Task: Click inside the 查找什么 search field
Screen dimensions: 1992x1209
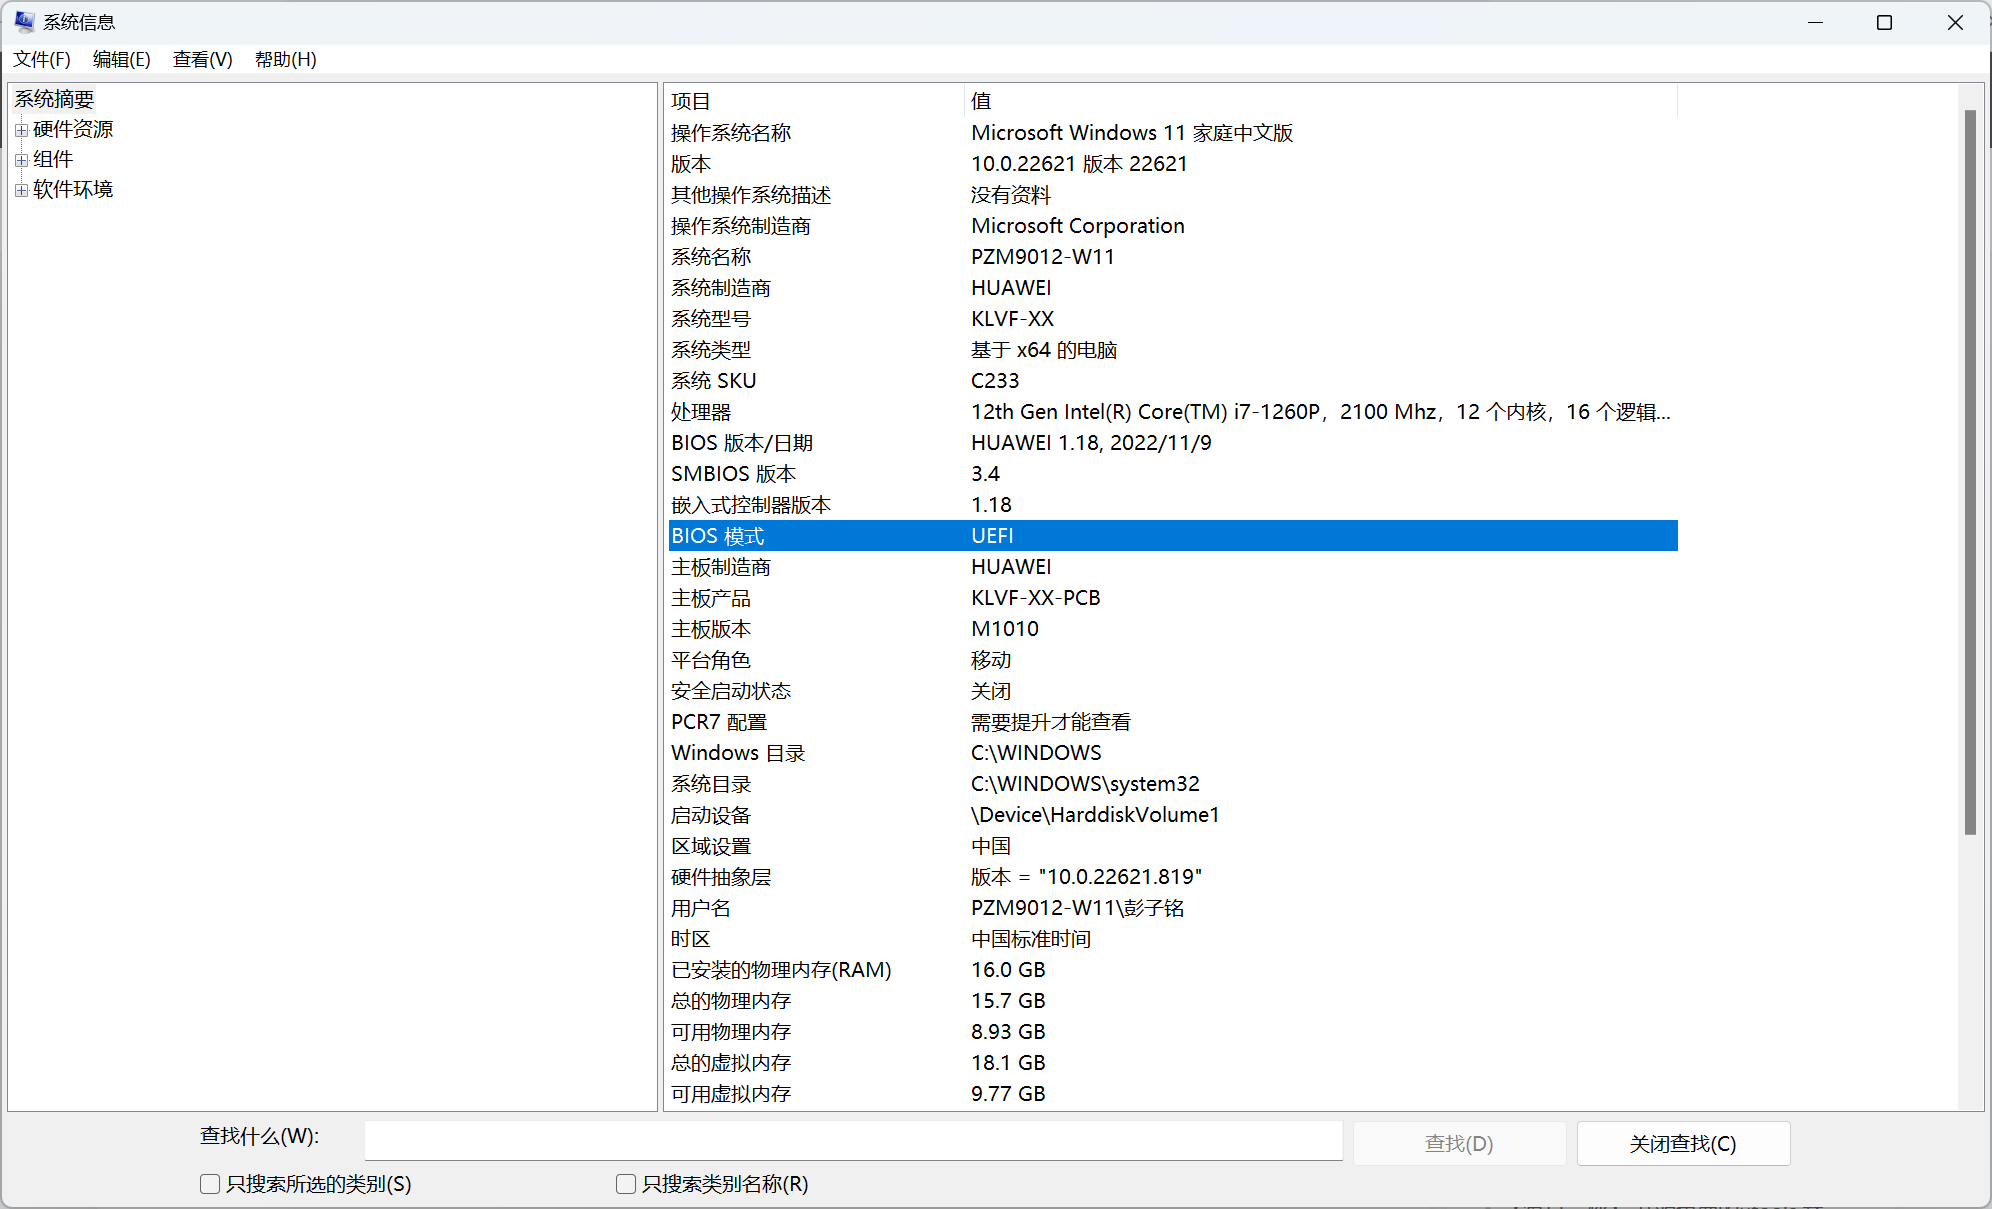Action: tap(854, 1140)
